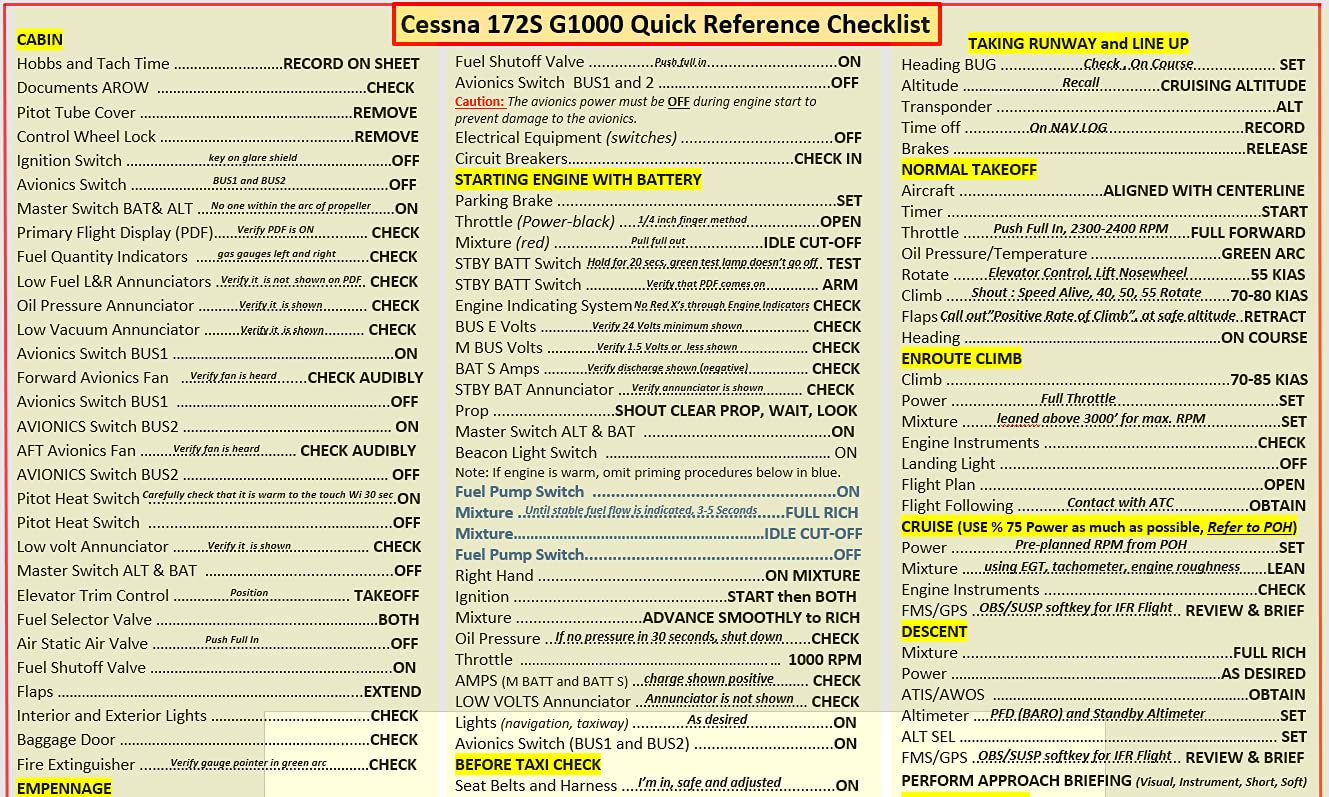Click the "LOW VOLTS Annunciator" item

(658, 702)
